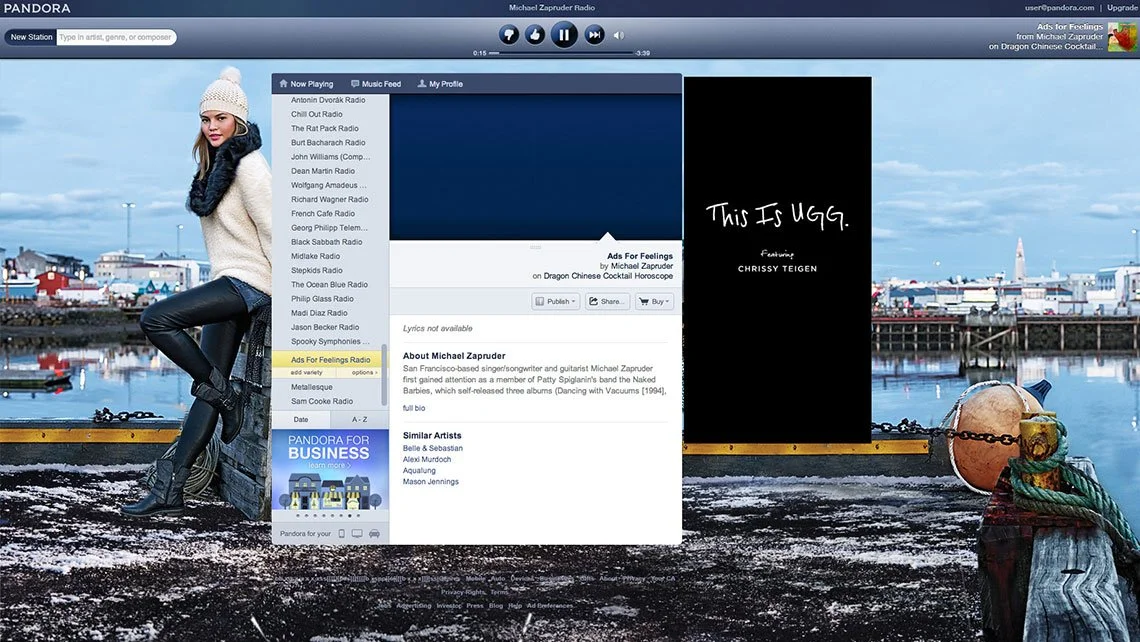Open the Publish dropdown

[x=555, y=301]
